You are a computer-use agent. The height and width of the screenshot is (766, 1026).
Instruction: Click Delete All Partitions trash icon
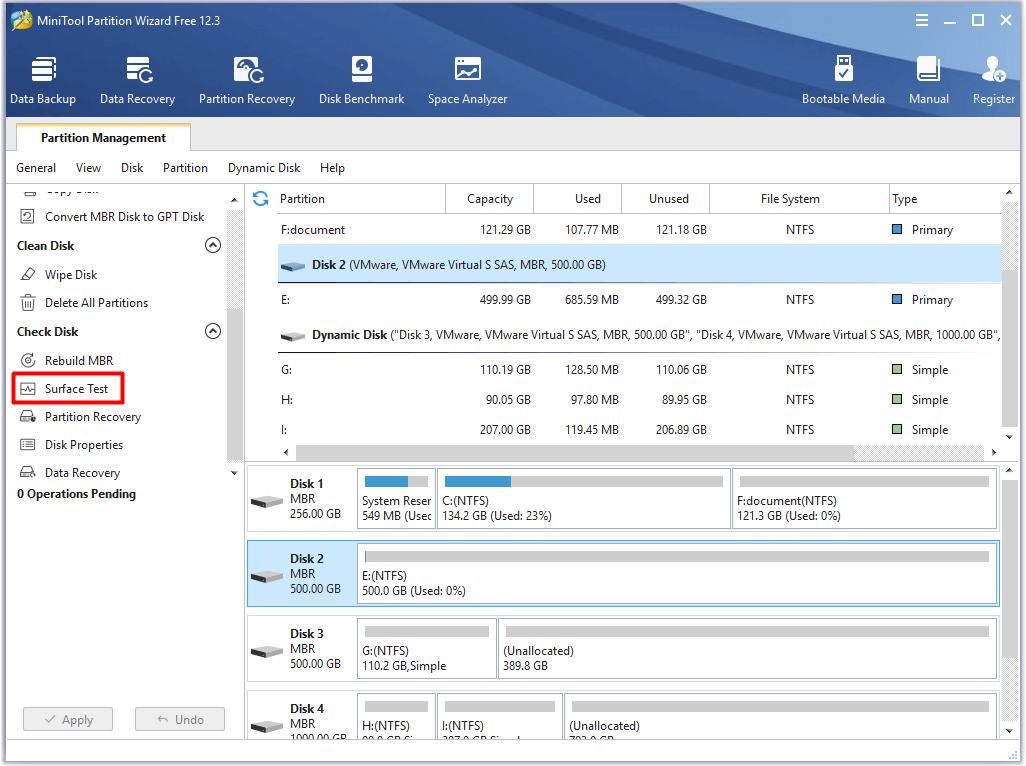tap(27, 302)
